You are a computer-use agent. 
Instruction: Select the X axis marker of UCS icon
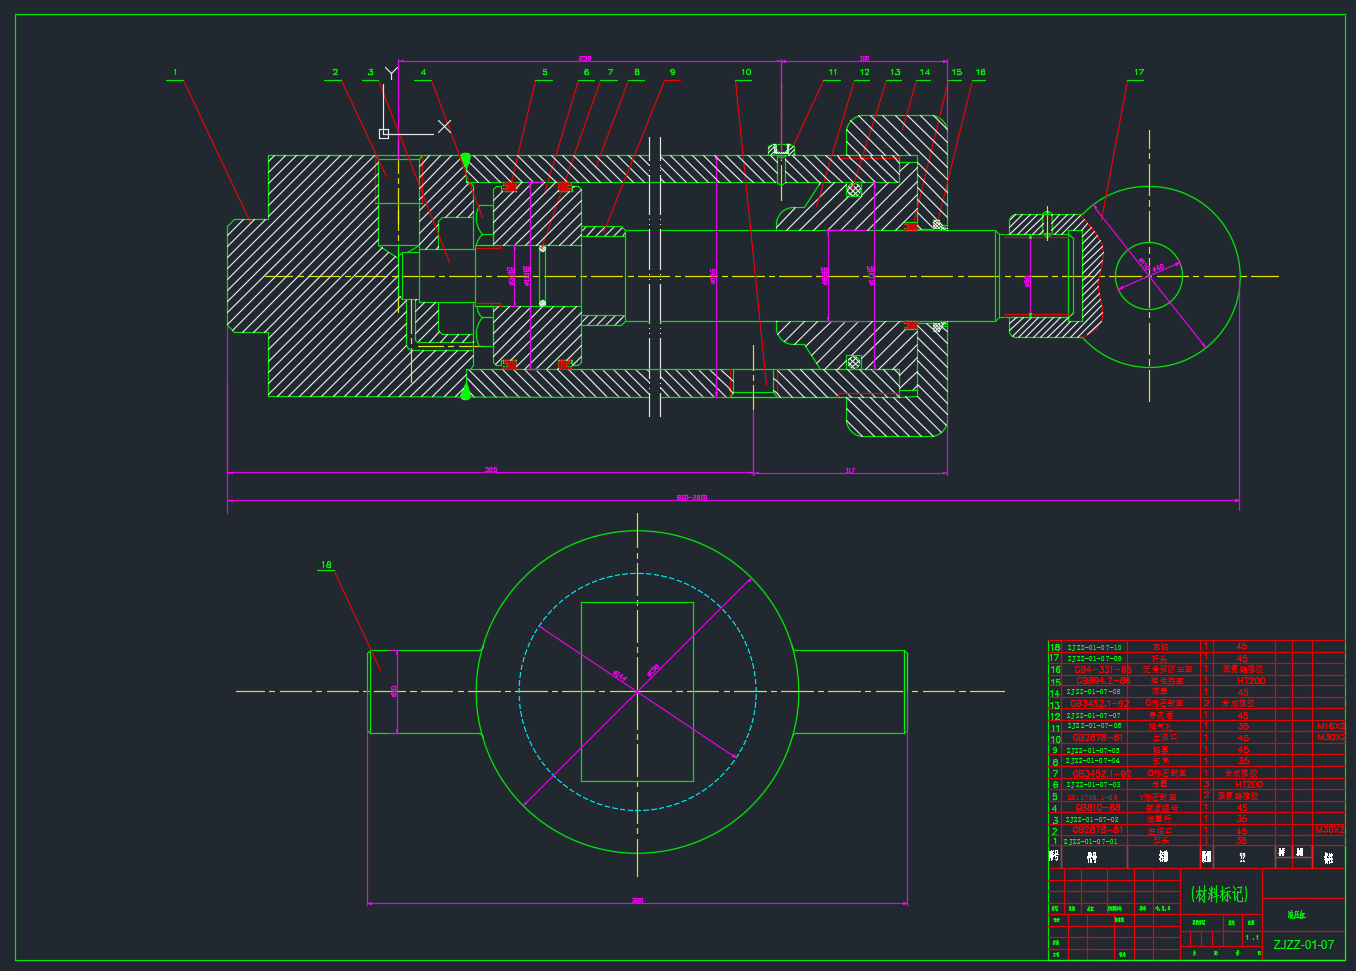(444, 126)
